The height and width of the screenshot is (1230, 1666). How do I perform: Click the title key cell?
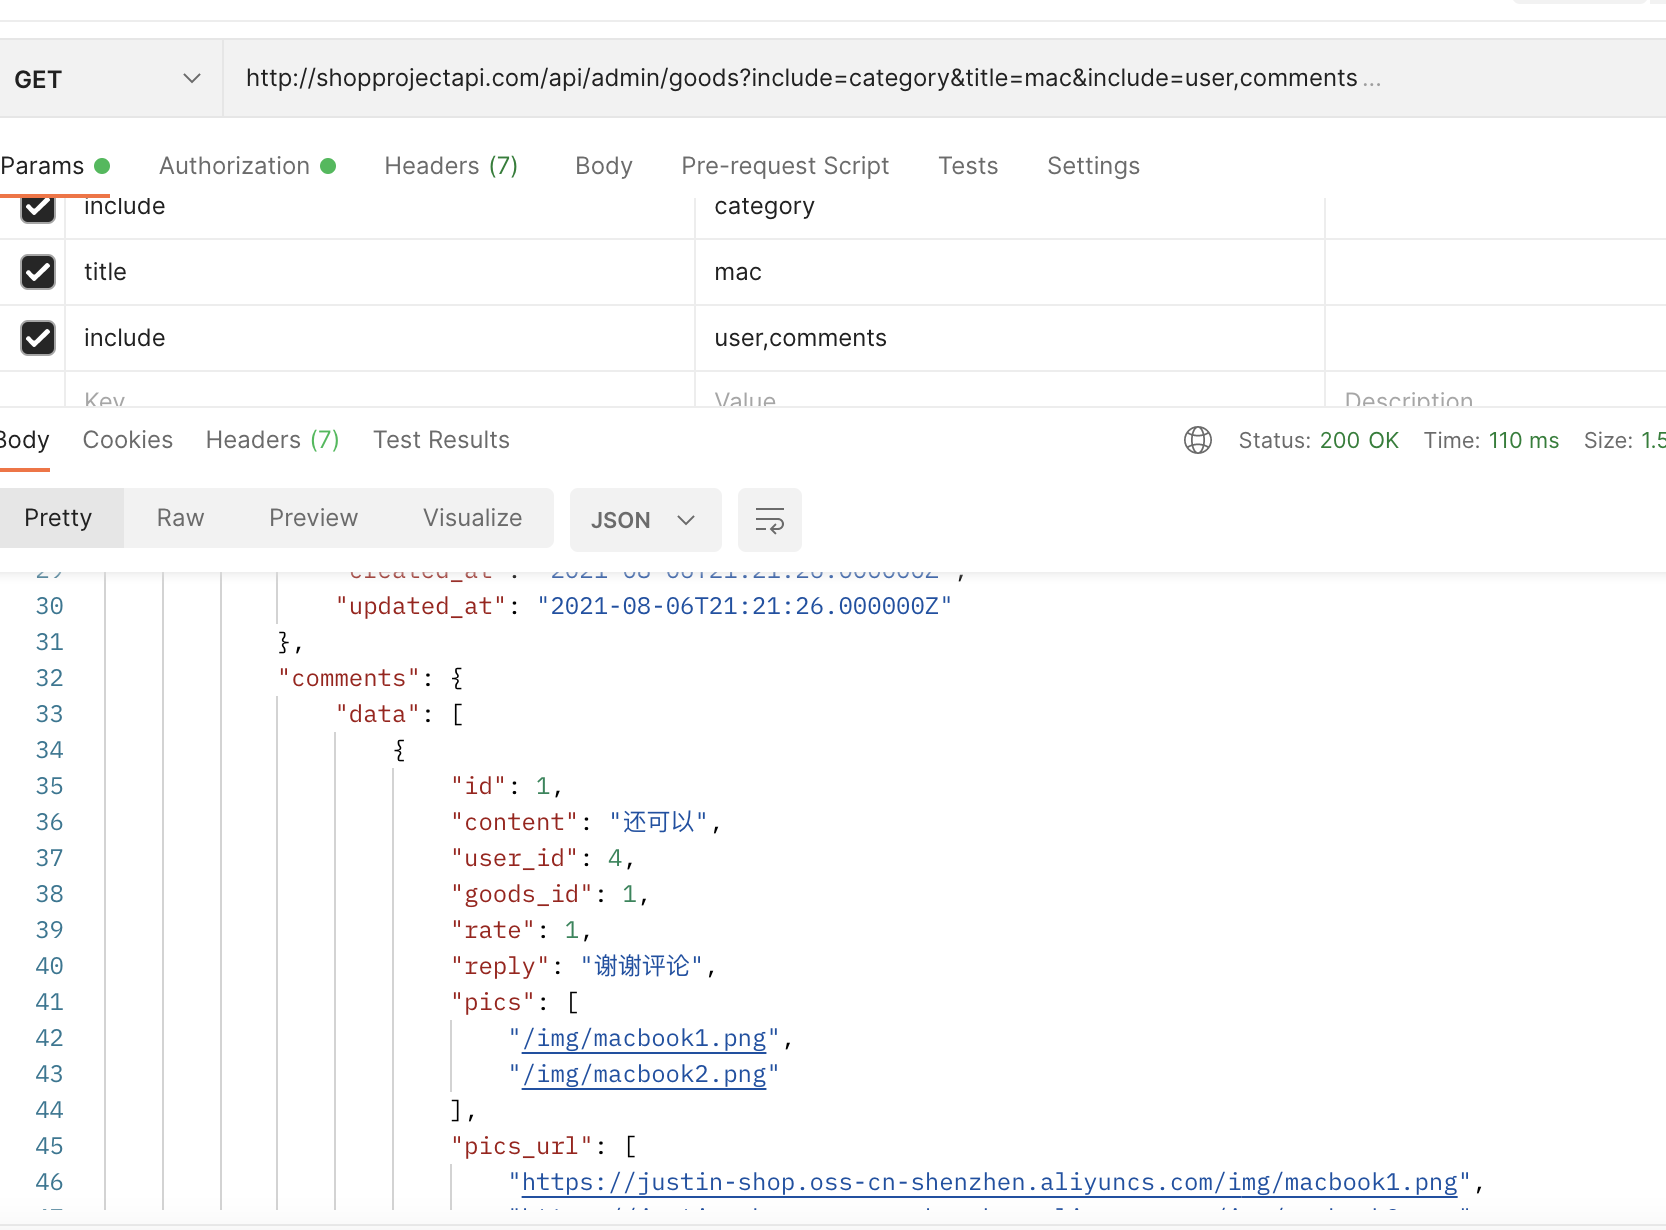click(380, 272)
